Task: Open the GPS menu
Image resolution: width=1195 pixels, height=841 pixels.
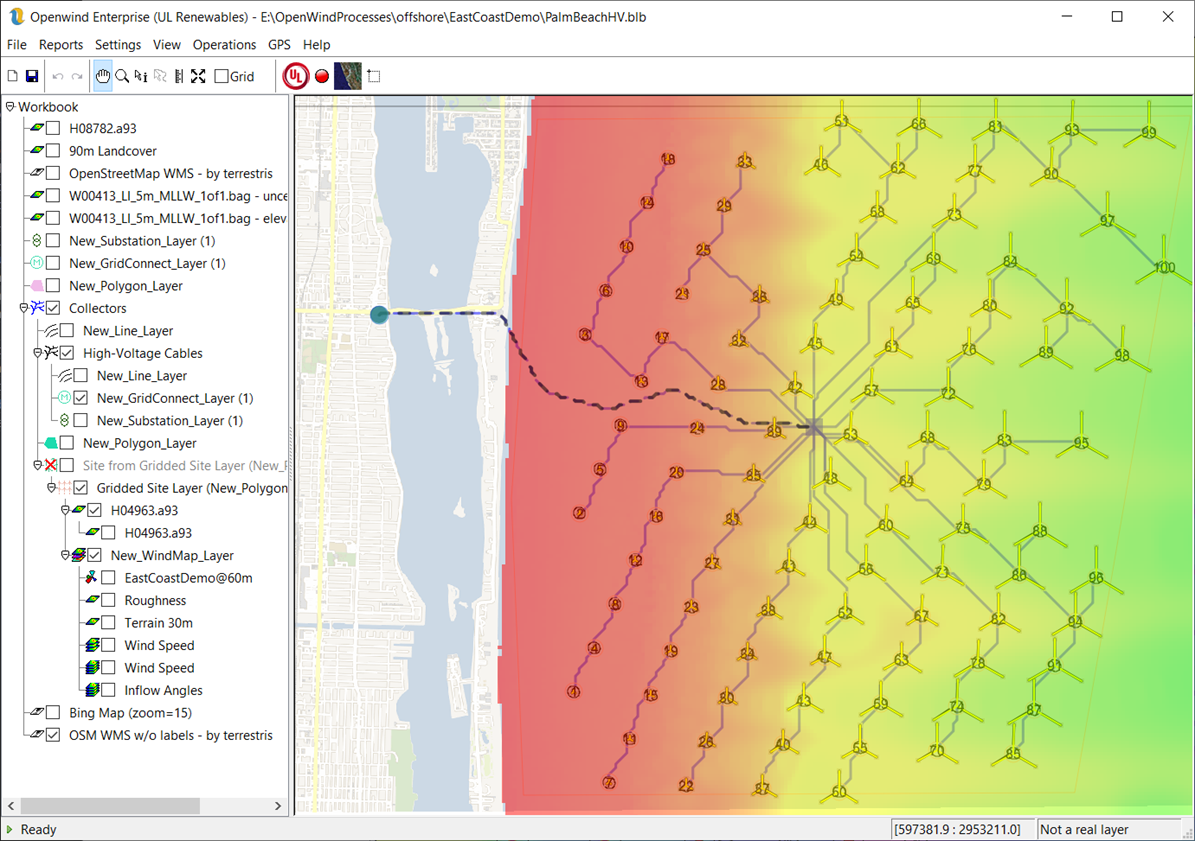Action: [279, 45]
